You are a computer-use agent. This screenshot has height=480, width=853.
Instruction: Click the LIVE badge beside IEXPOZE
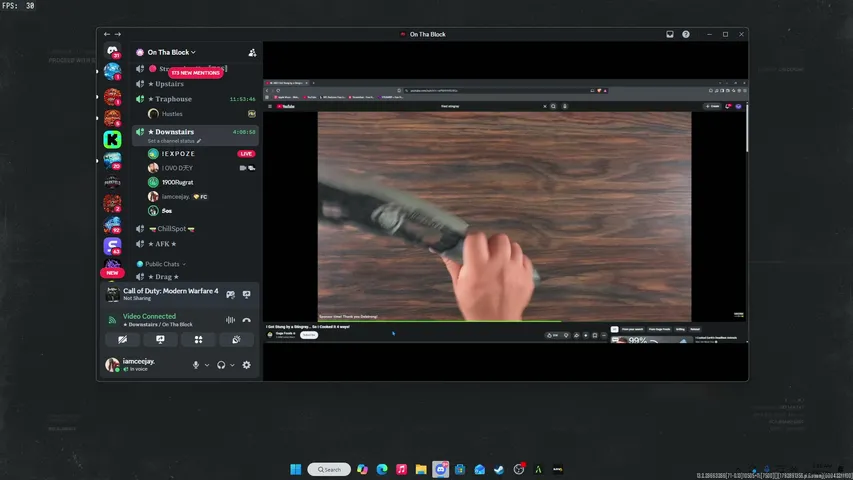(x=246, y=153)
